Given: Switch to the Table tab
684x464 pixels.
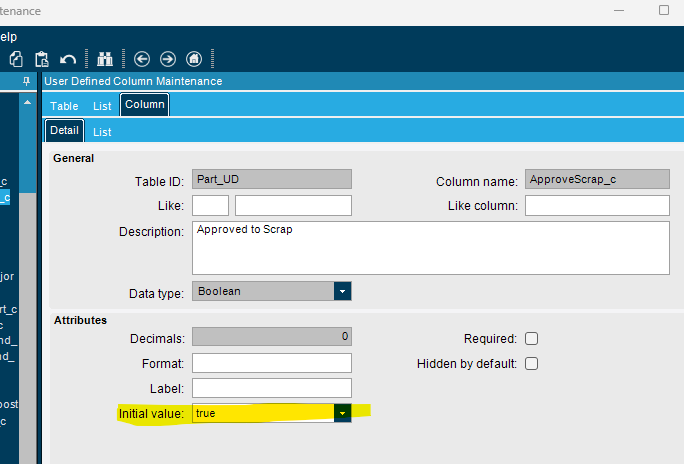Looking at the screenshot, I should [64, 106].
